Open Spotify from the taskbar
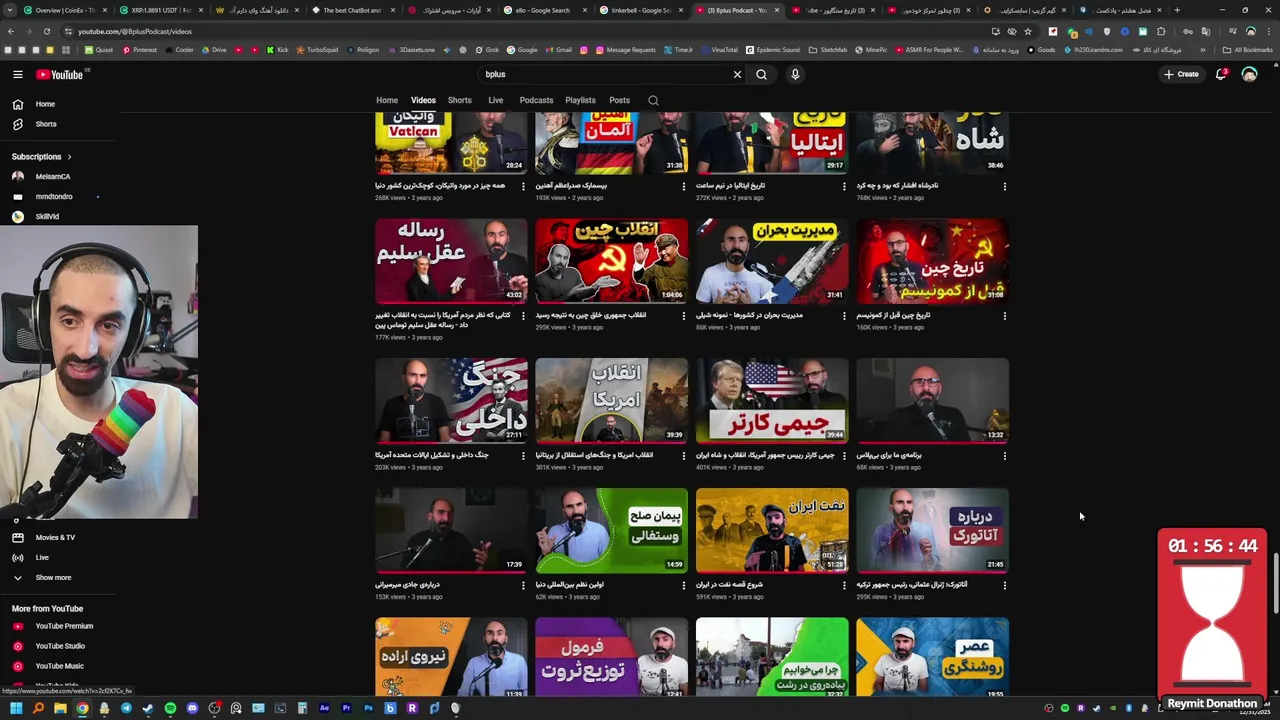The height and width of the screenshot is (720, 1280). pos(170,708)
